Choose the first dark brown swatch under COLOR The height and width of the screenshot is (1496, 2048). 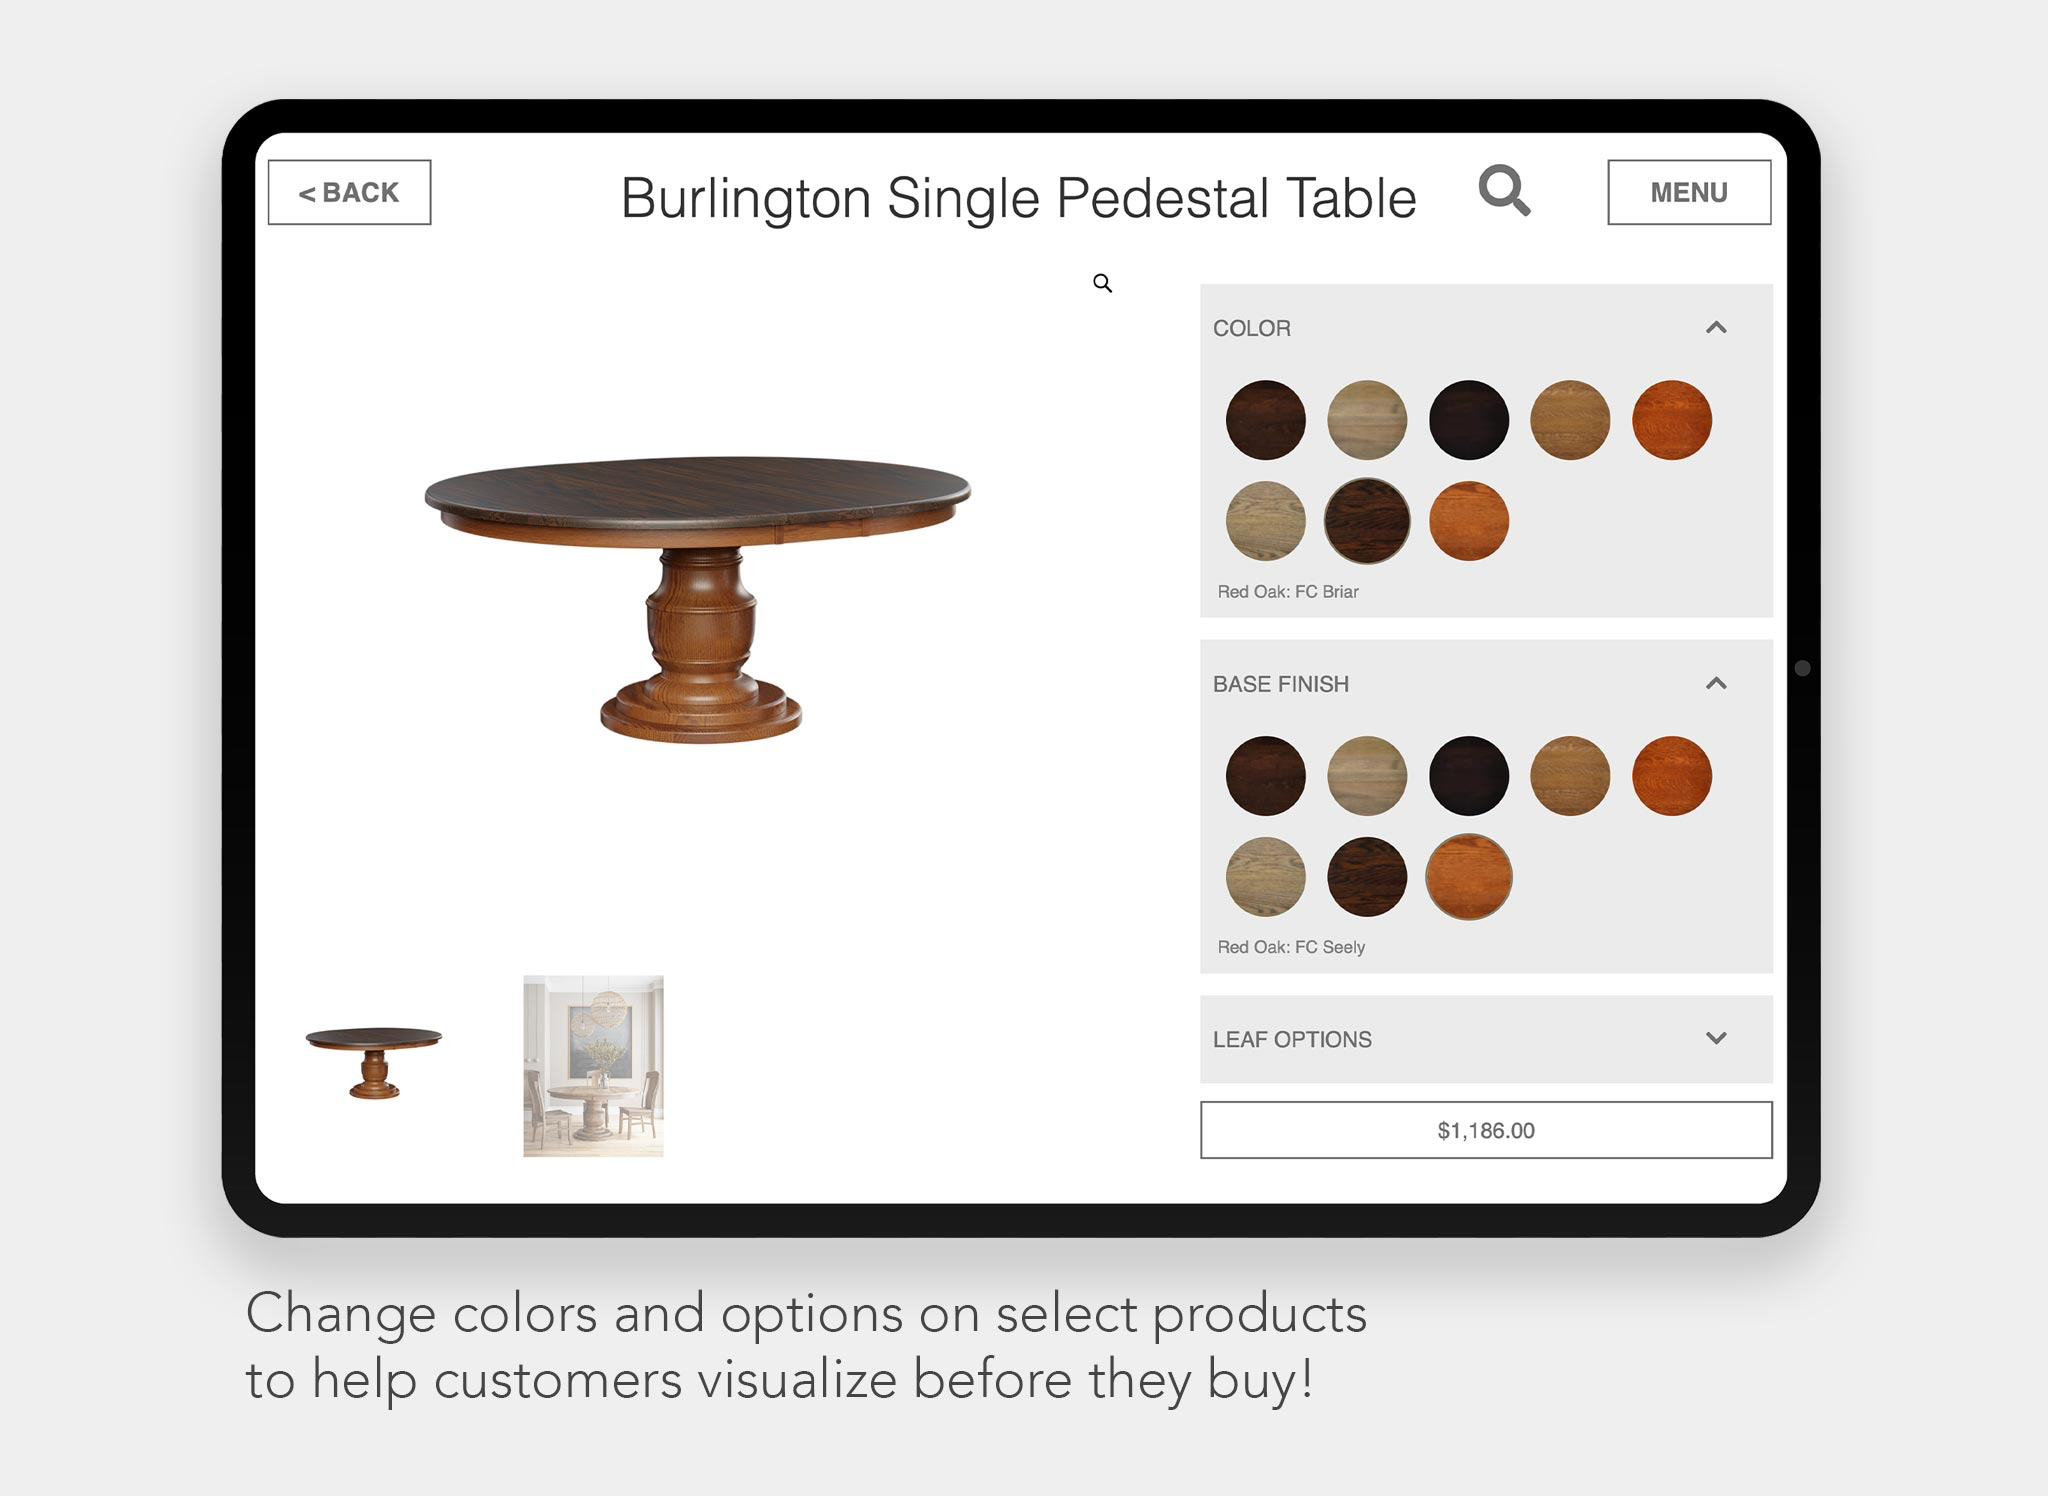(1265, 420)
